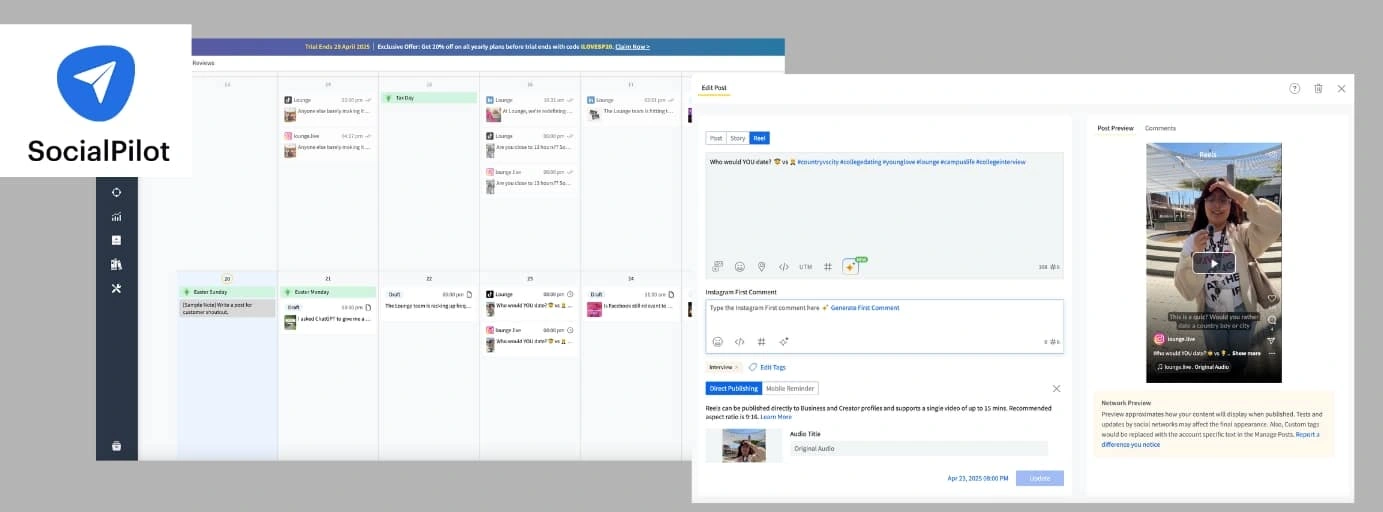Click the Reviews tab in the calendar window
This screenshot has height=512, width=1383.
click(x=203, y=63)
